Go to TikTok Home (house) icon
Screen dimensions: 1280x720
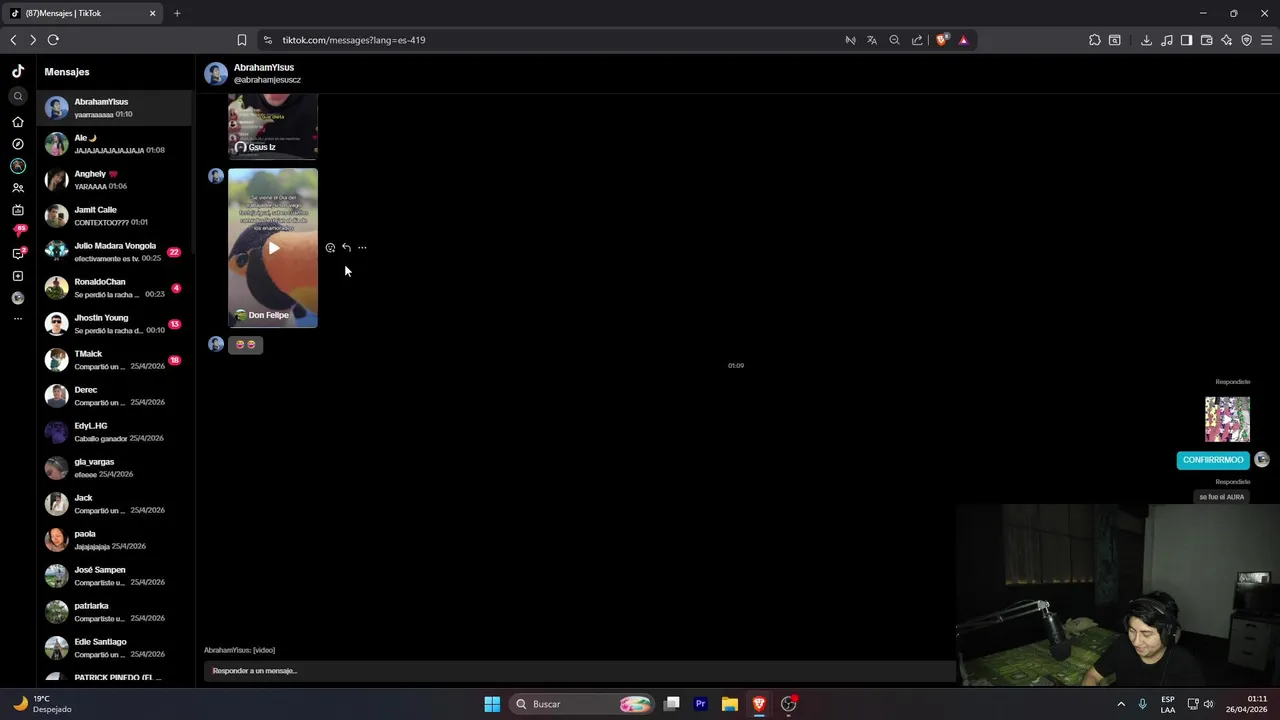(18, 122)
